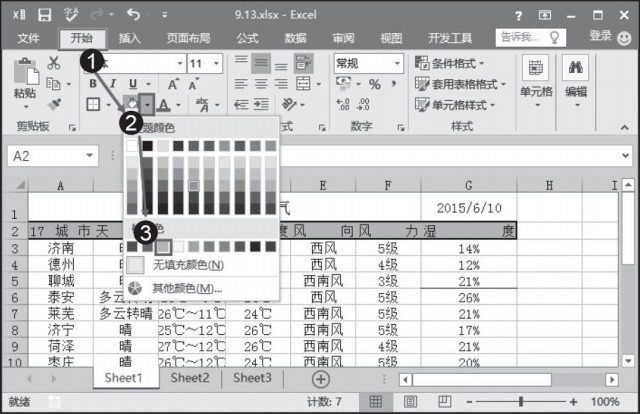This screenshot has width=640, height=414.
Task: Add a new sheet with plus icon
Action: point(321,379)
